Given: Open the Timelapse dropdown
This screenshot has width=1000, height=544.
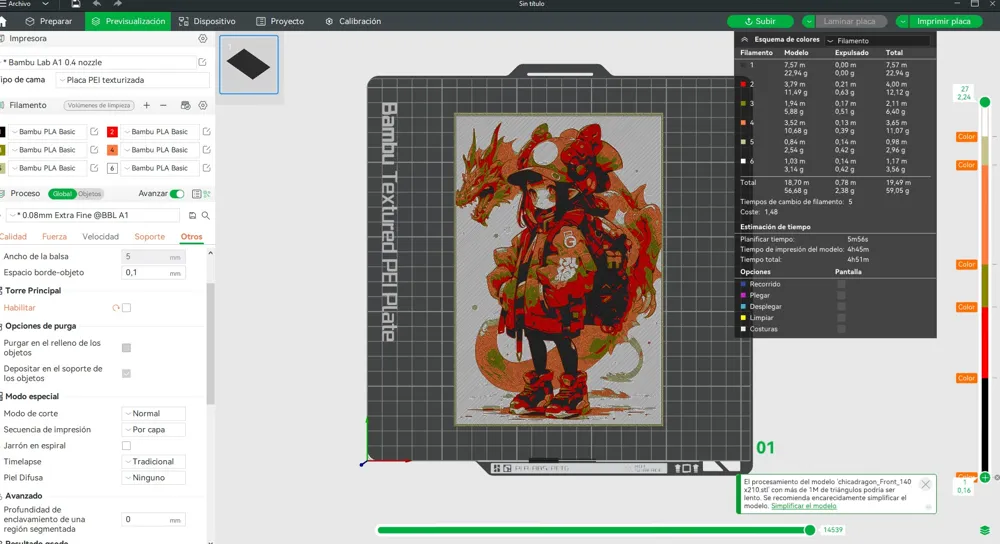Looking at the screenshot, I should coord(154,461).
